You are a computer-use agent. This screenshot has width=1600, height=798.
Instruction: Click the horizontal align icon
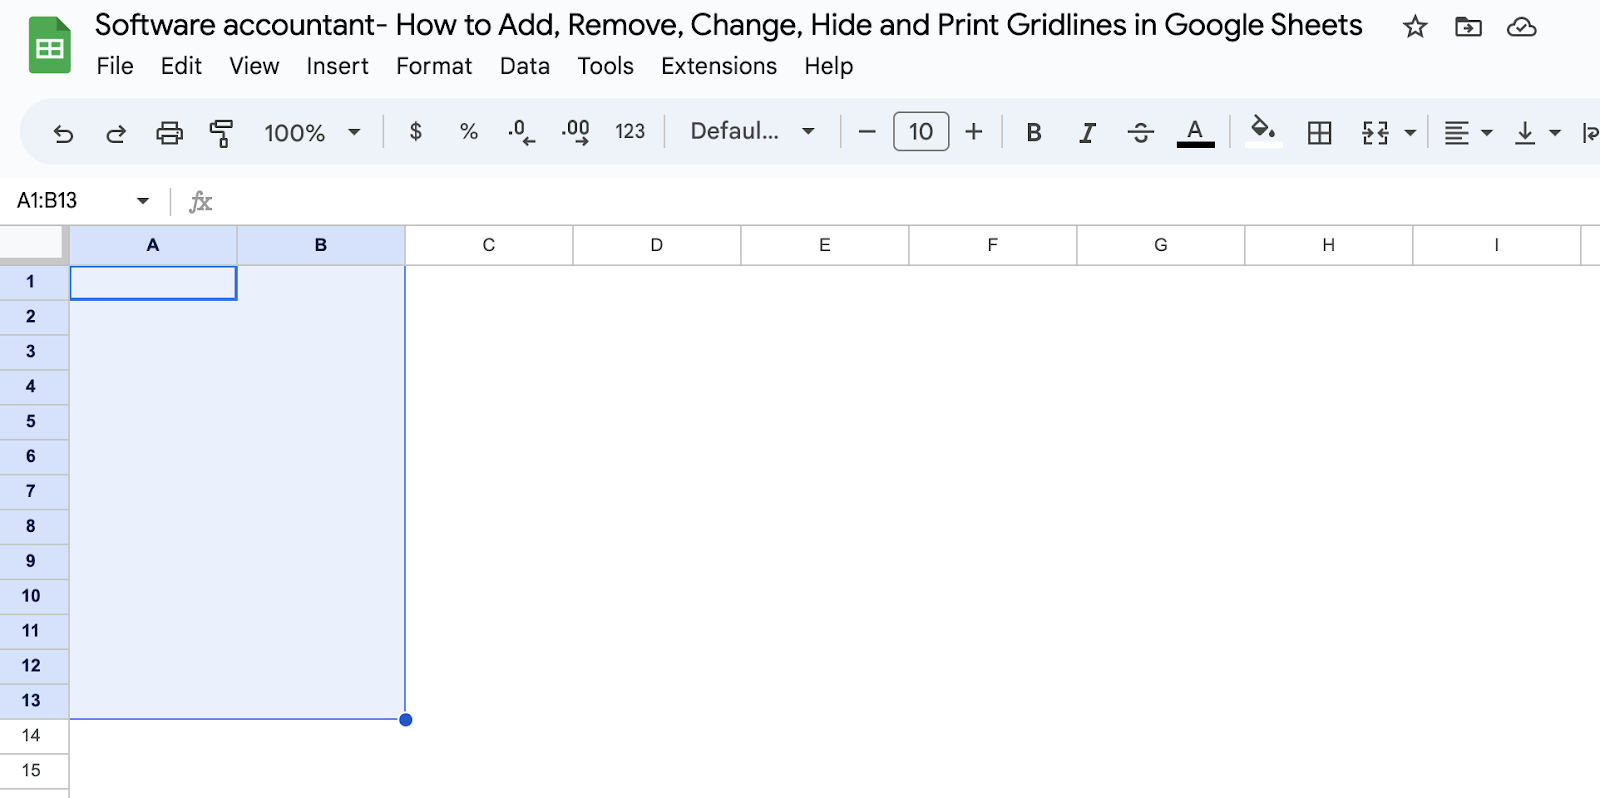(1457, 132)
